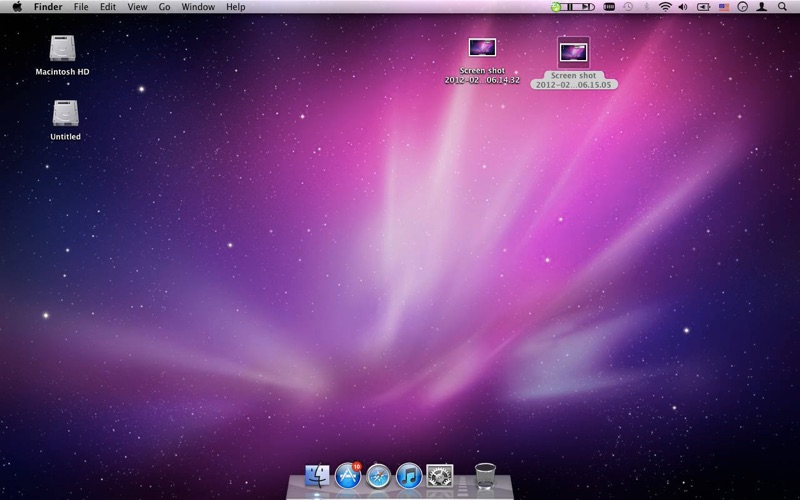Open the Help menu
Screen dimensions: 800x500
[236, 7]
